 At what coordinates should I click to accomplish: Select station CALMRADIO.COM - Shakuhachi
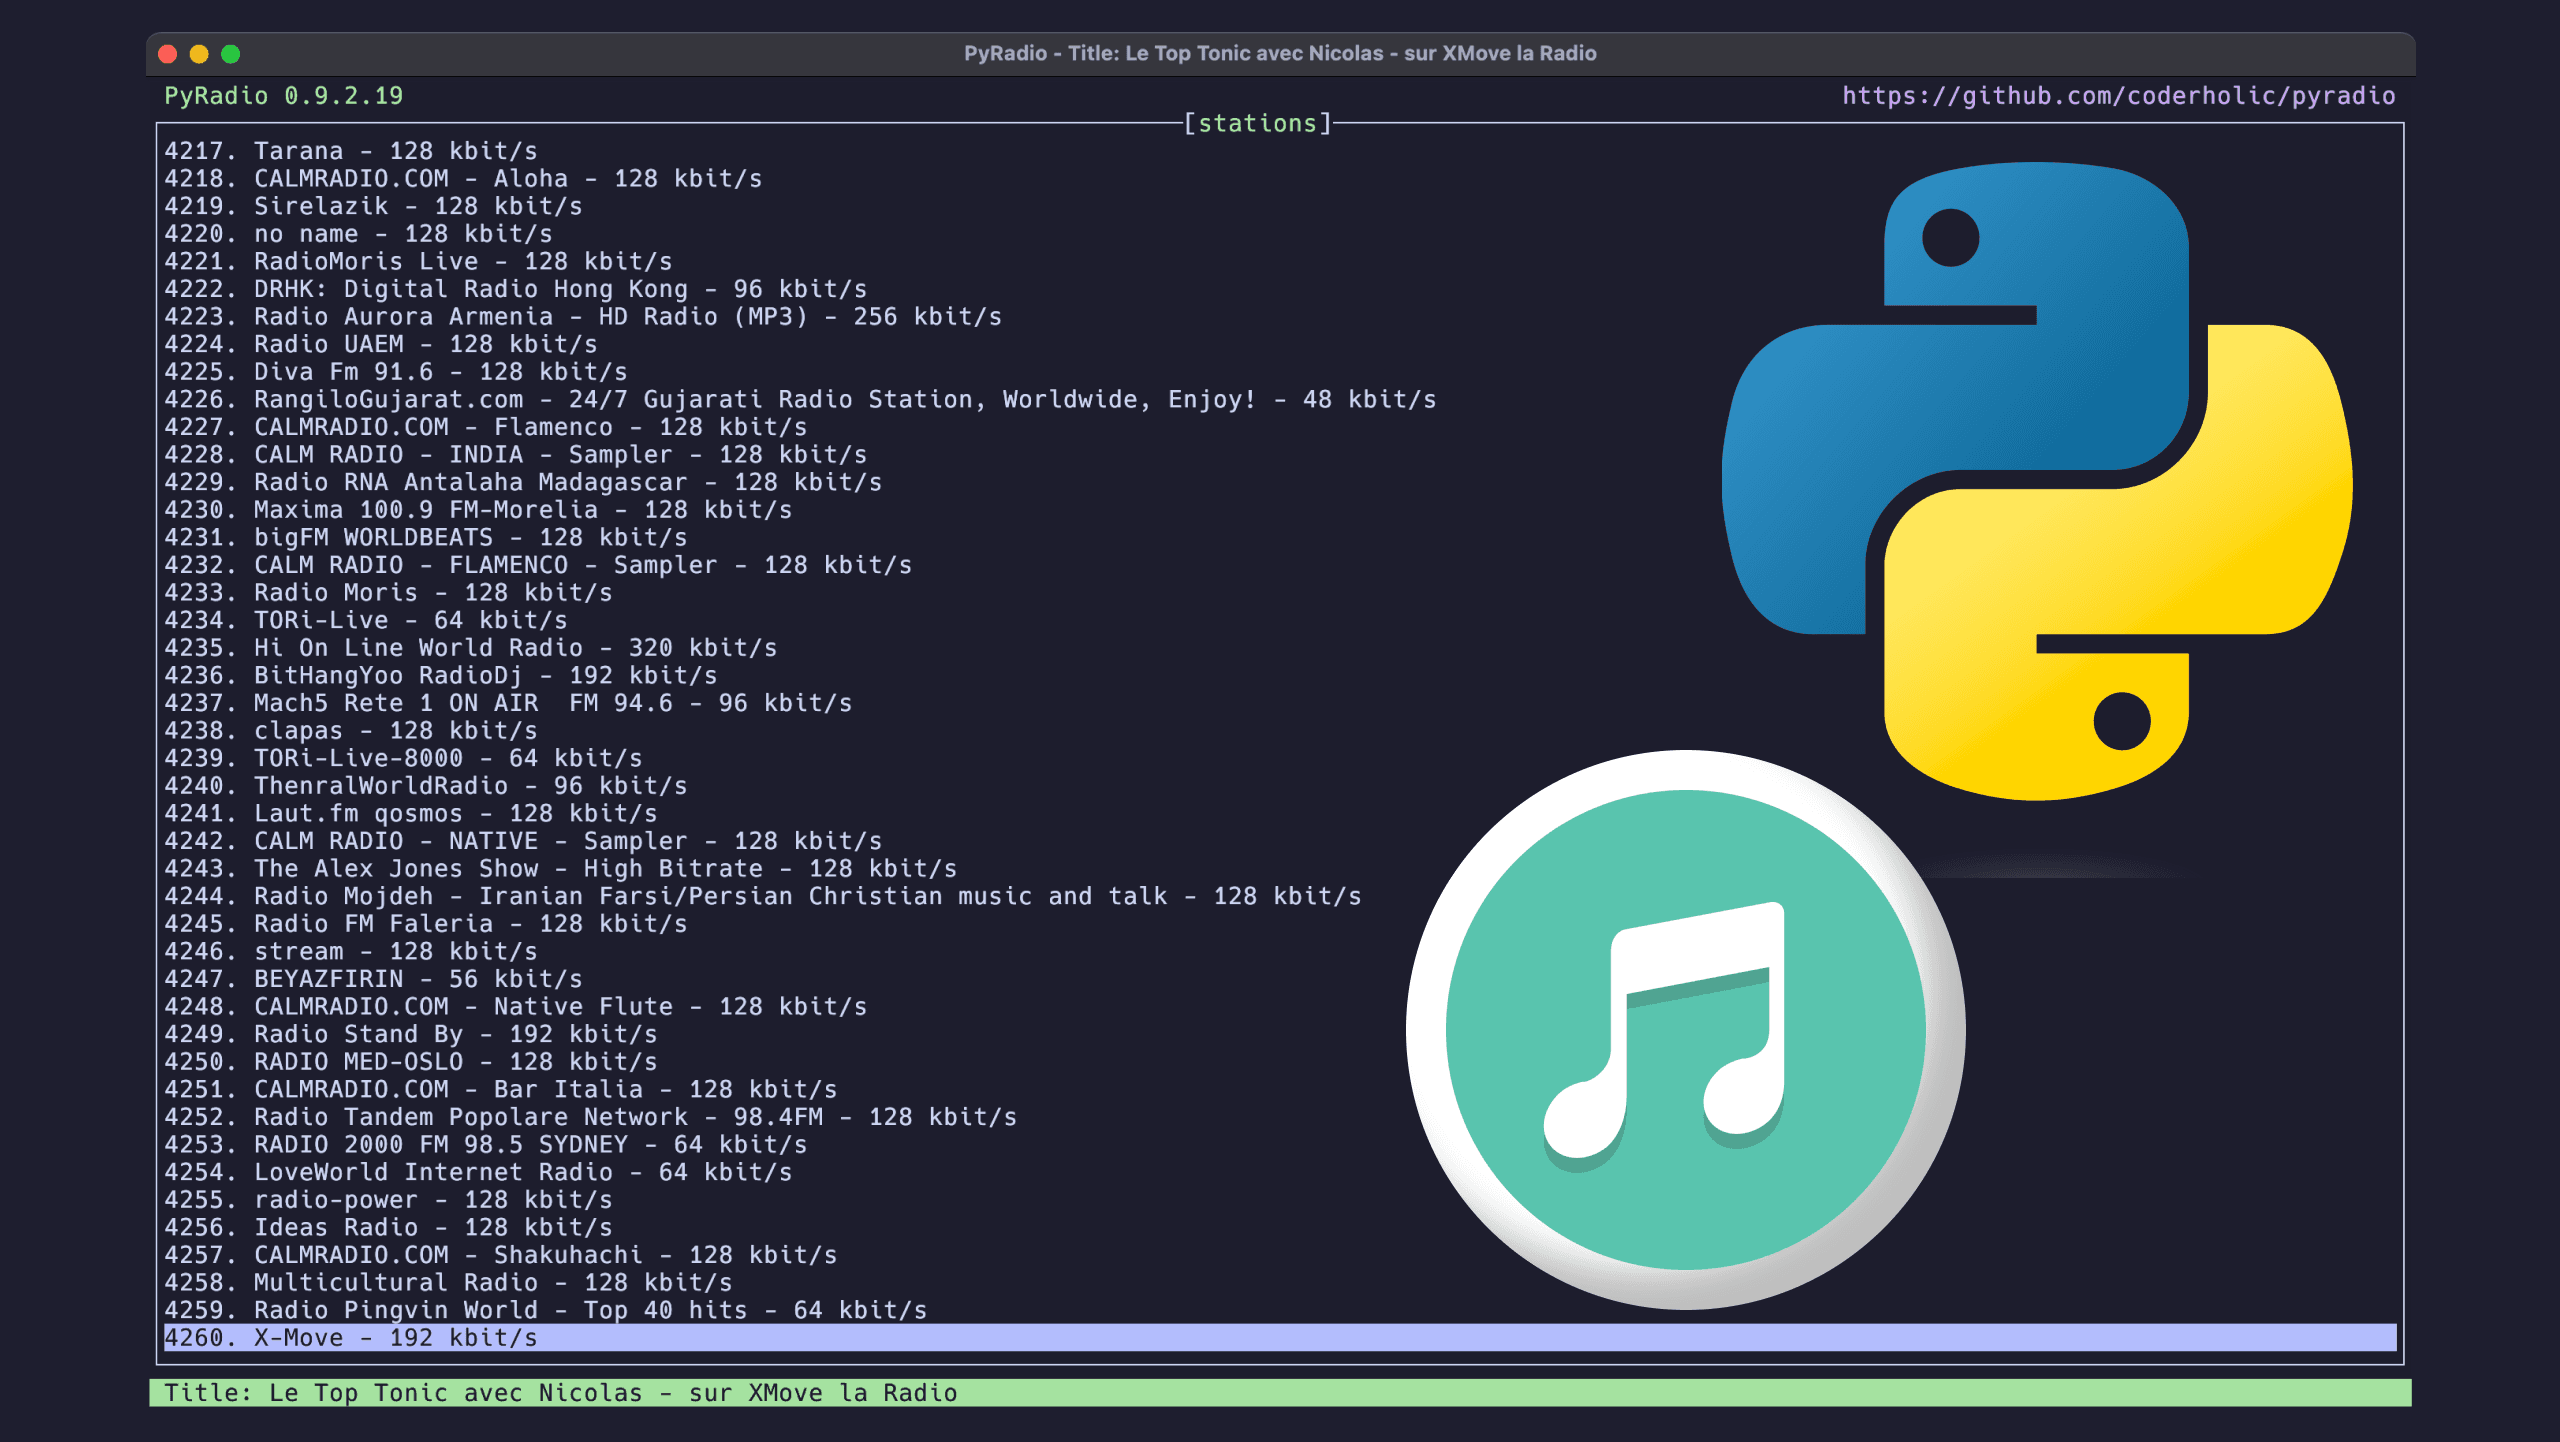click(x=500, y=1254)
